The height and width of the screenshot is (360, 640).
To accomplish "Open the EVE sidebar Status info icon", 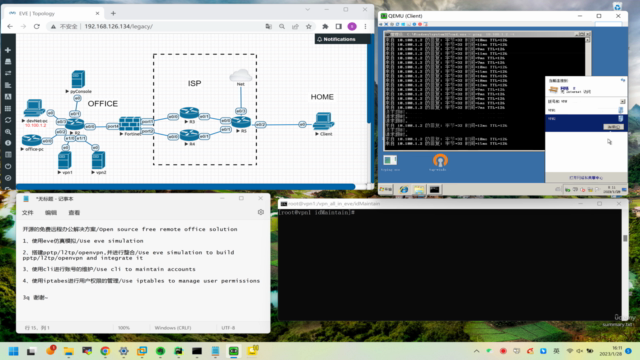I will pyautogui.click(x=8, y=143).
